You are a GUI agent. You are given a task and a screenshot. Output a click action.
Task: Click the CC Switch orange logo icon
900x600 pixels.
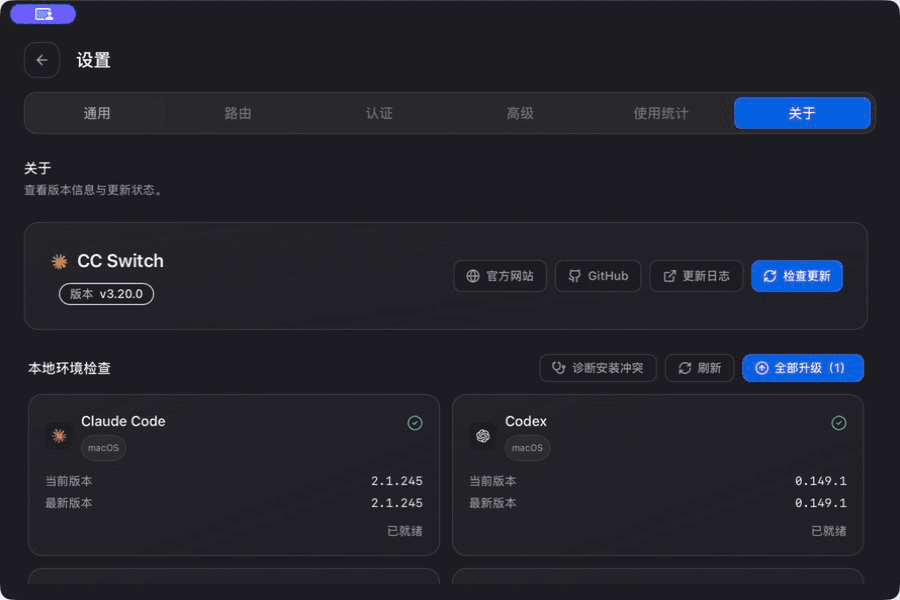59,261
